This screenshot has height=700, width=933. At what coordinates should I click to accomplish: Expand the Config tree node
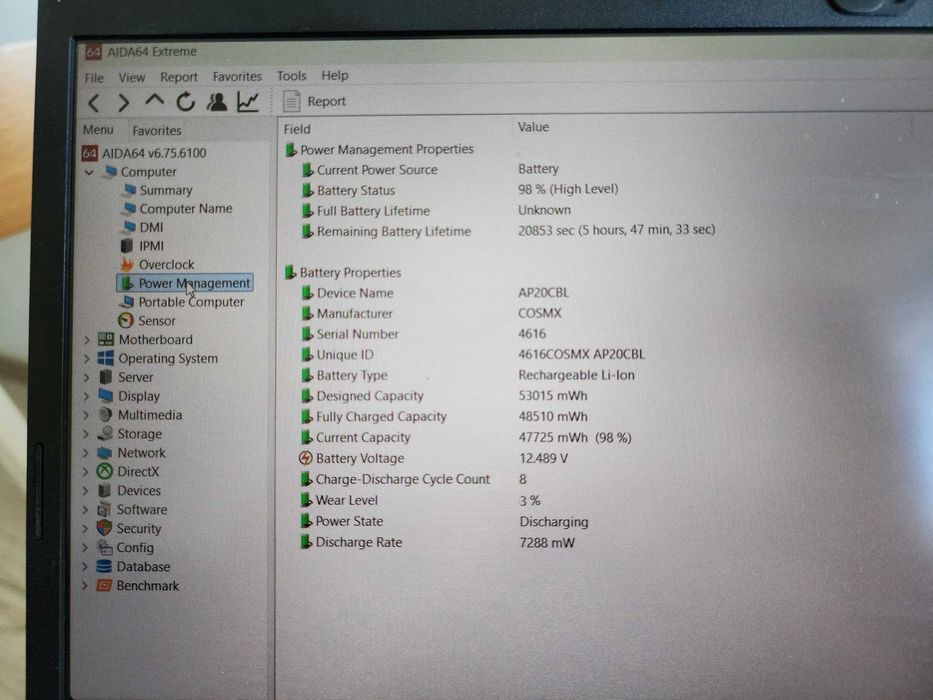pos(84,548)
